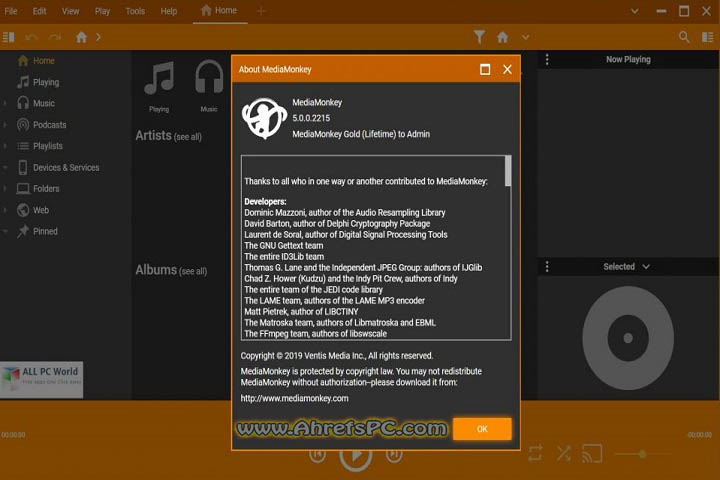The image size is (720, 480).
Task: Open the Play menu
Action: coord(102,11)
